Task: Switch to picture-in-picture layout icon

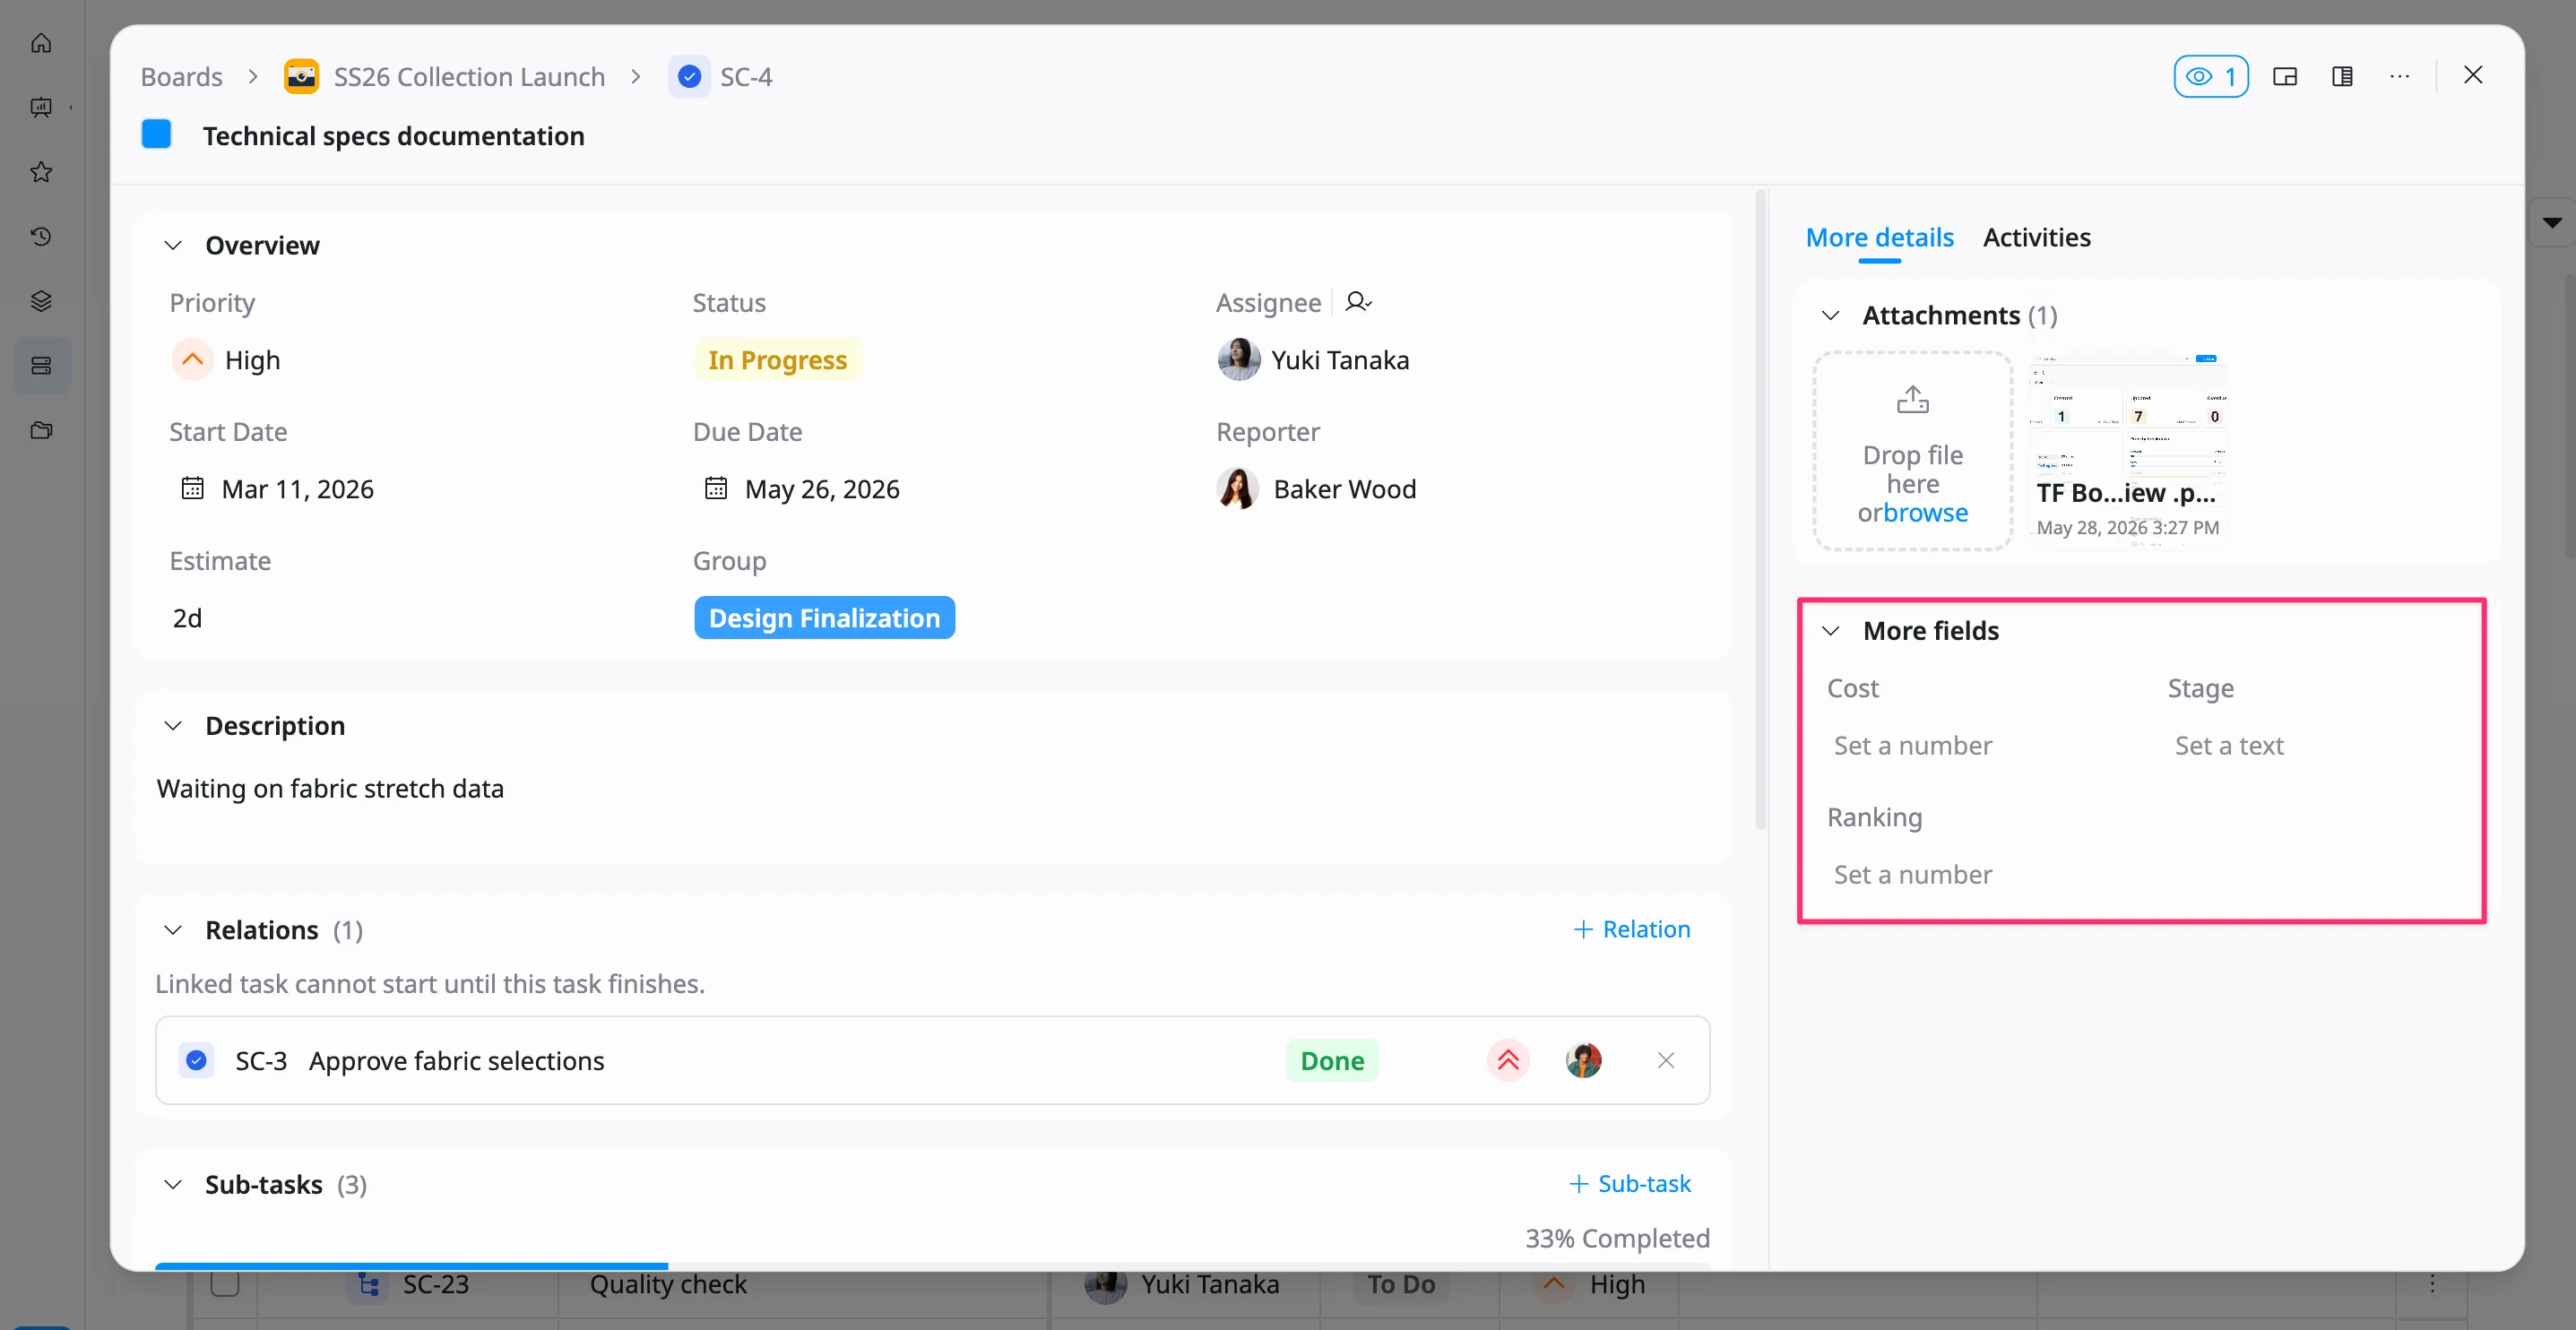Action: click(x=2285, y=77)
